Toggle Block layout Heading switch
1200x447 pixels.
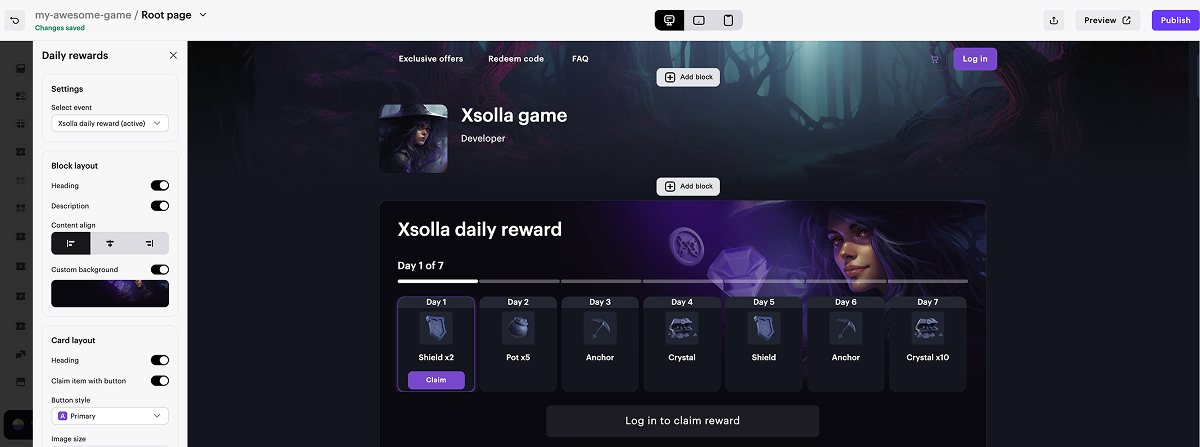coord(160,186)
